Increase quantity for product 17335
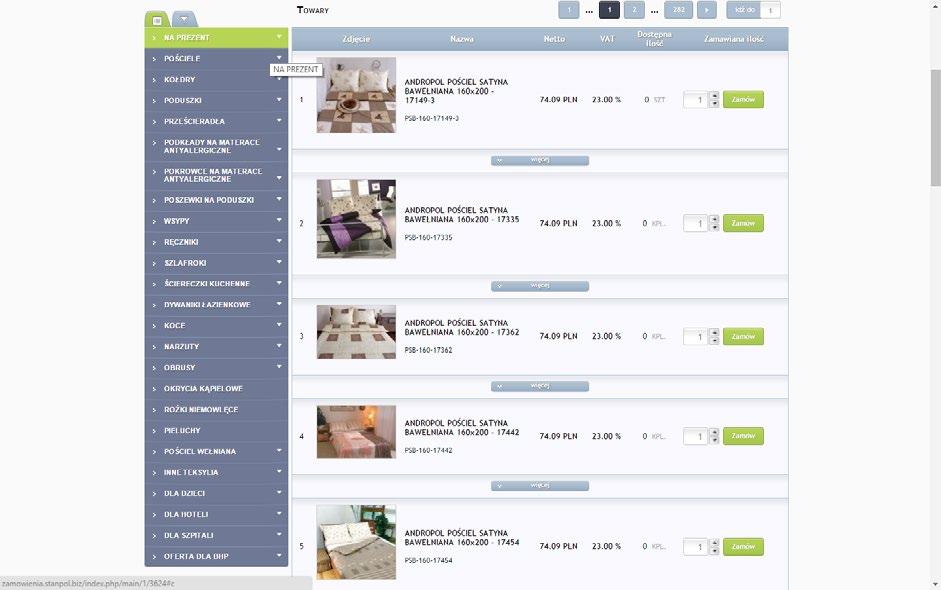The height and width of the screenshot is (590, 941). (714, 219)
